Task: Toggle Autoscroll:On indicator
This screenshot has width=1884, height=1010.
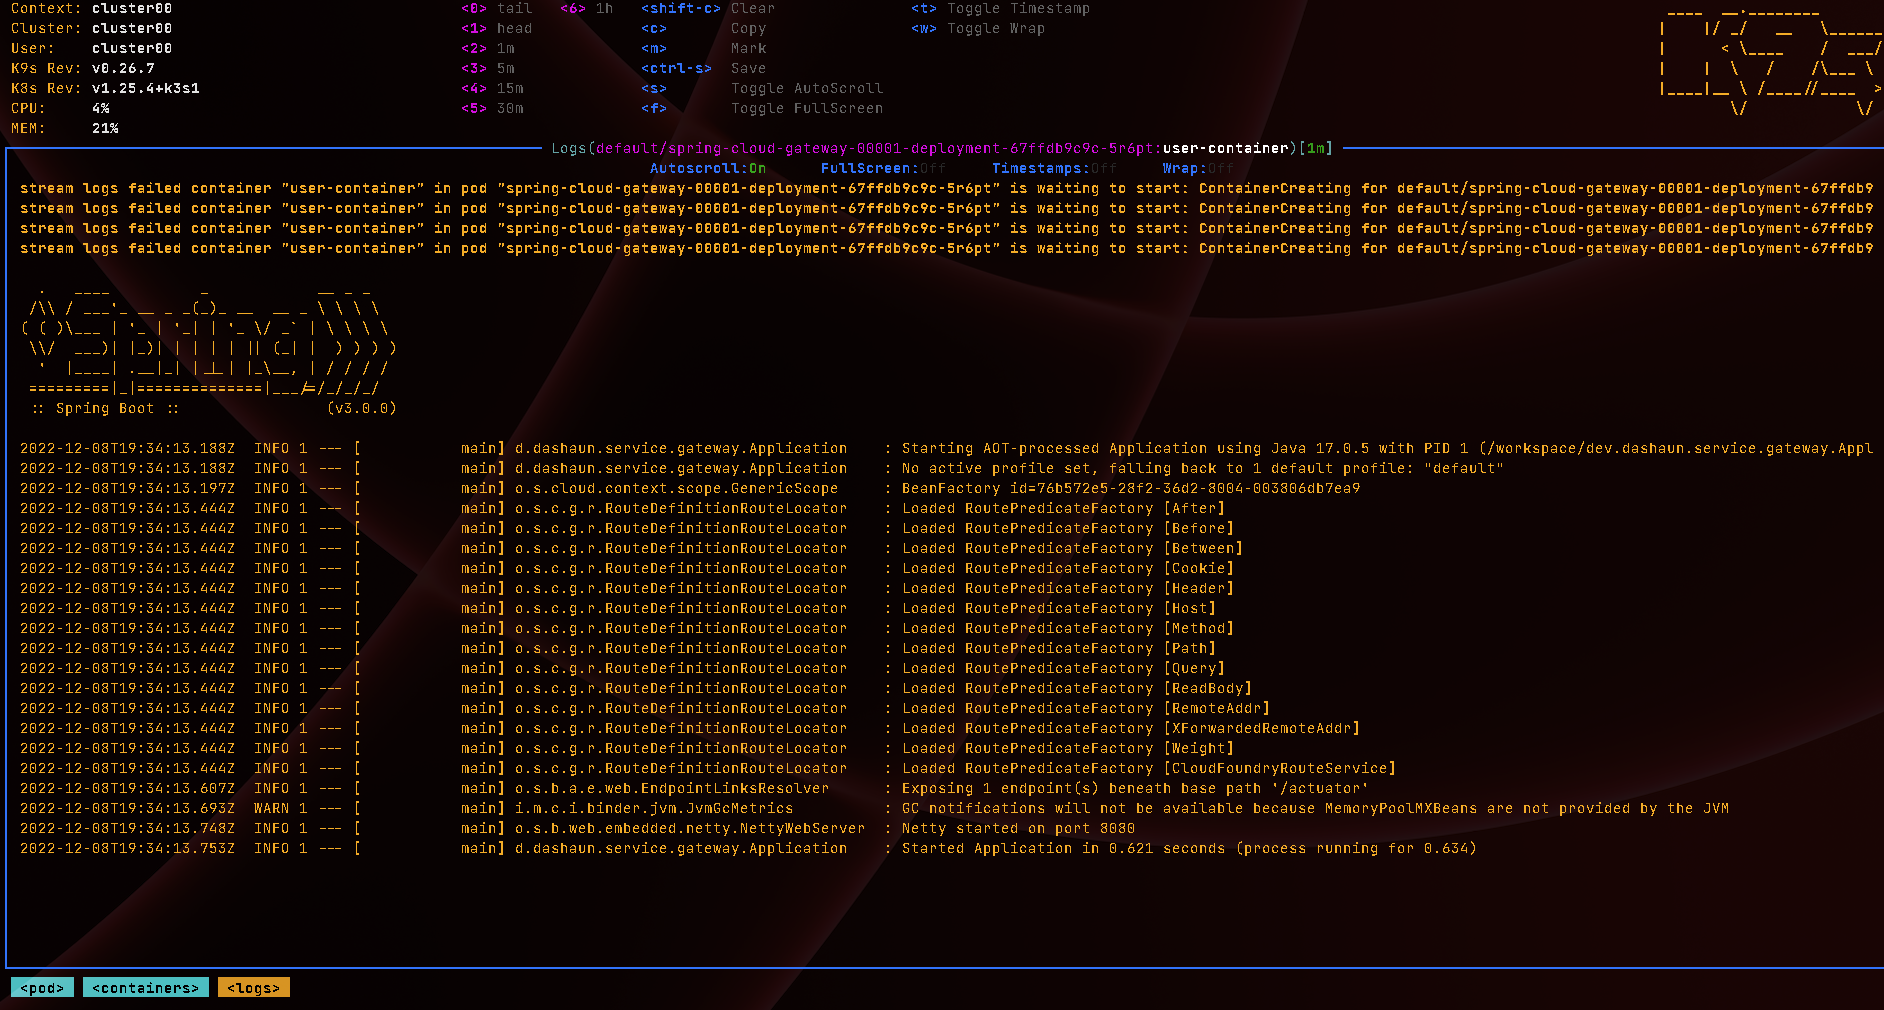Action: coord(708,169)
